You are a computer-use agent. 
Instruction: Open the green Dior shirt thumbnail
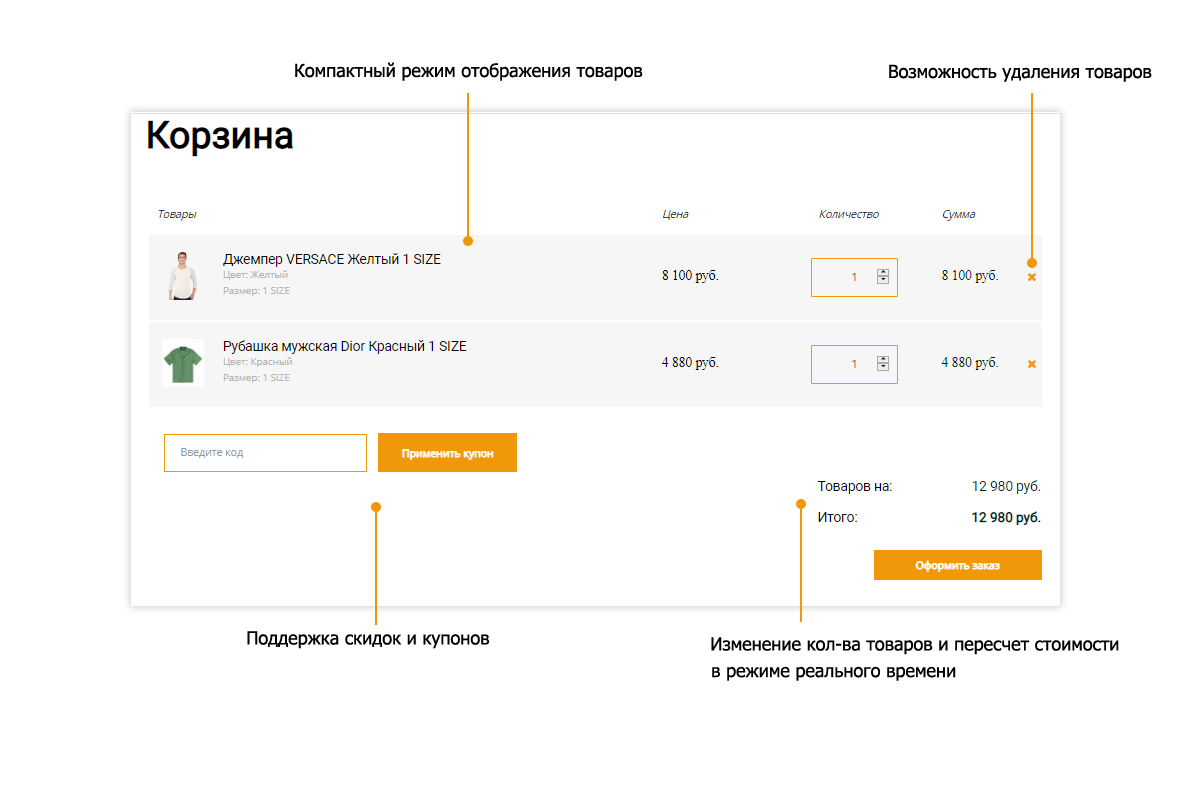click(x=182, y=363)
